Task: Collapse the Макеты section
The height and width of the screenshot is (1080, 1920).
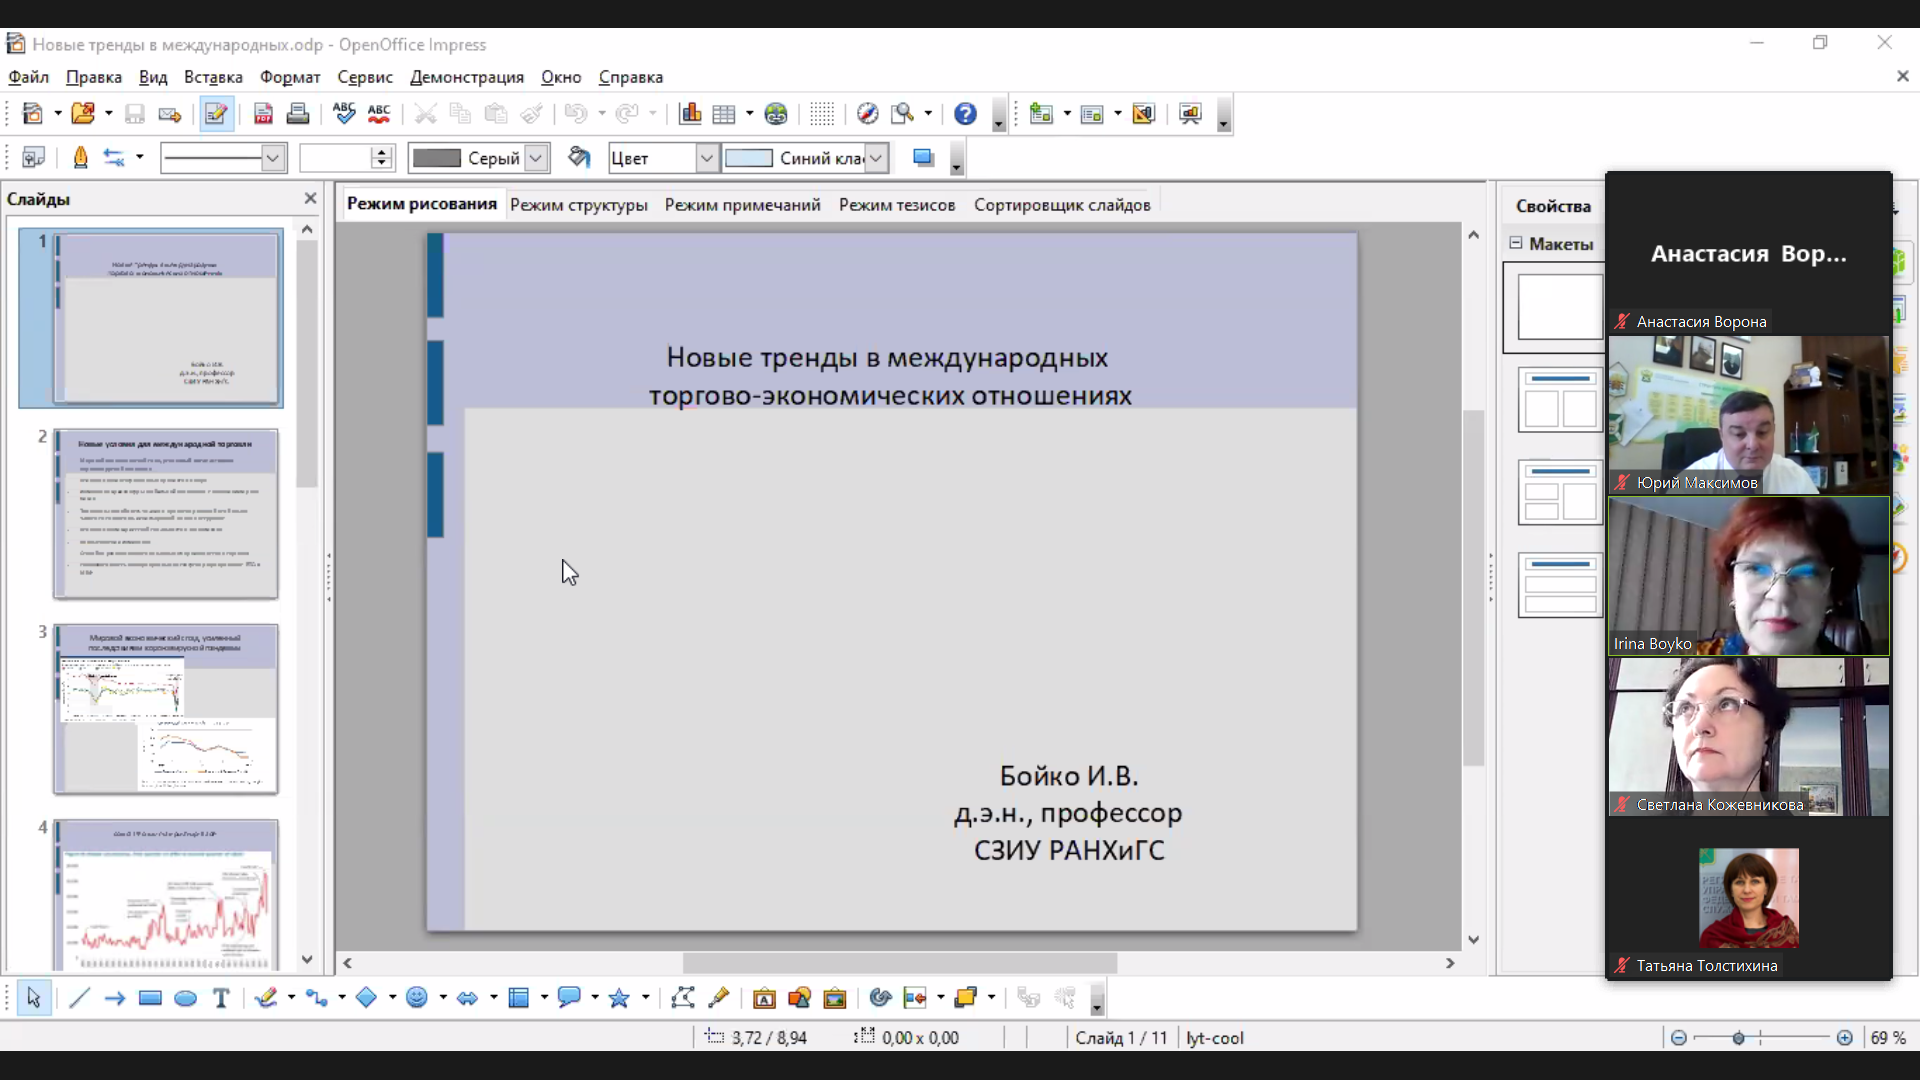Action: pyautogui.click(x=1516, y=243)
